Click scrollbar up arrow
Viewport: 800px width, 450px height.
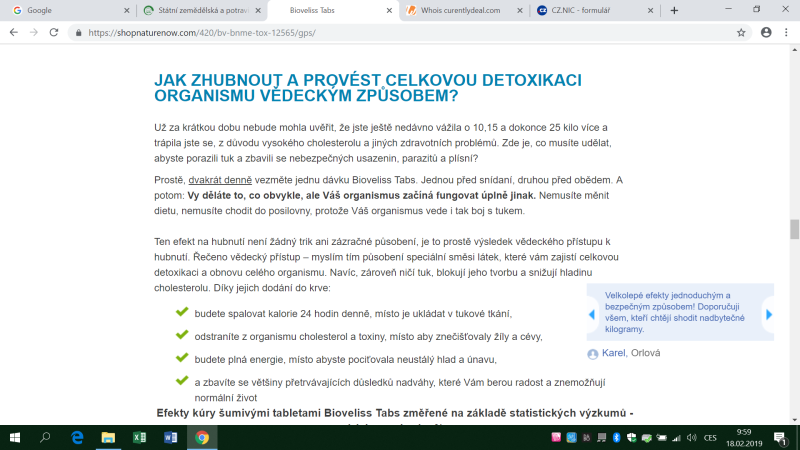pos(794,50)
